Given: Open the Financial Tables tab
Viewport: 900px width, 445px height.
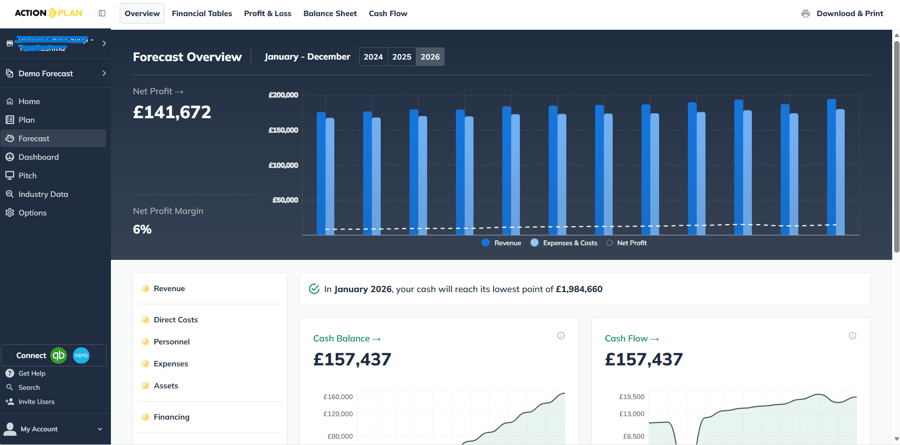Looking at the screenshot, I should click(x=202, y=13).
